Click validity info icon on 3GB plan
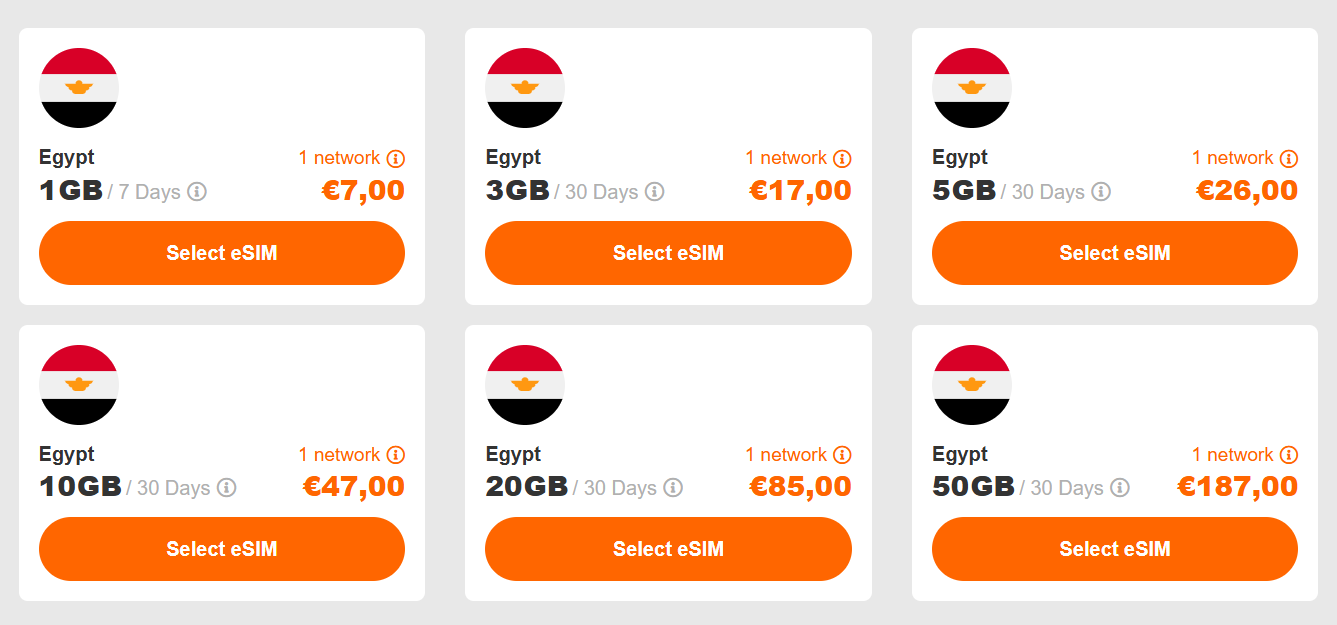The image size is (1337, 625). pyautogui.click(x=654, y=191)
